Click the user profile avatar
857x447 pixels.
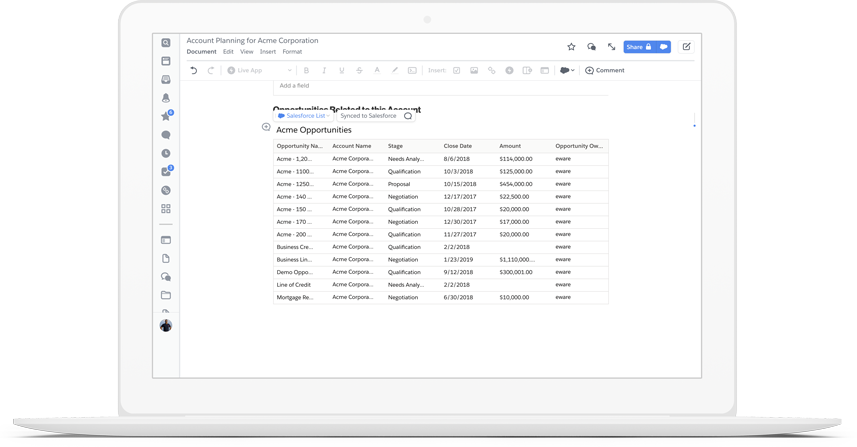point(166,326)
